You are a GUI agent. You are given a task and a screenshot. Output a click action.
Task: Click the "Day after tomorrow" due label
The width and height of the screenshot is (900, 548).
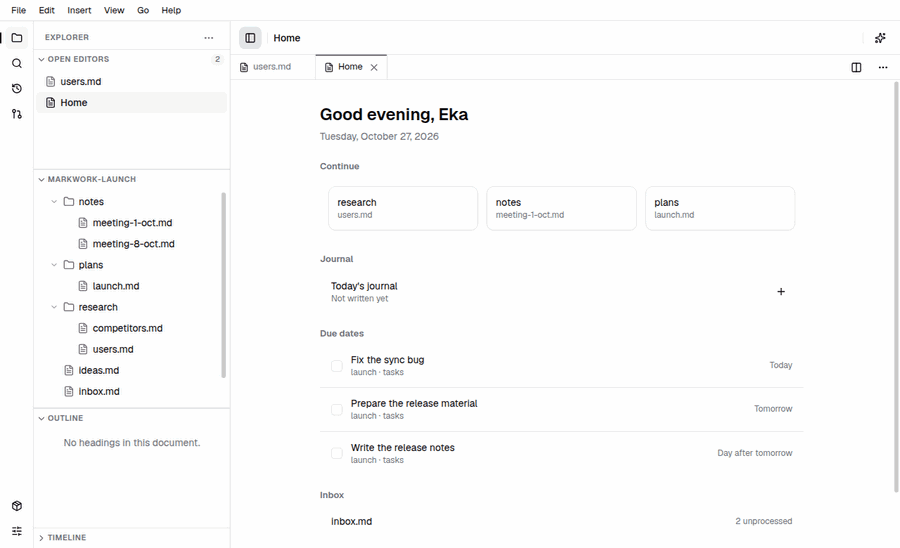(x=754, y=453)
